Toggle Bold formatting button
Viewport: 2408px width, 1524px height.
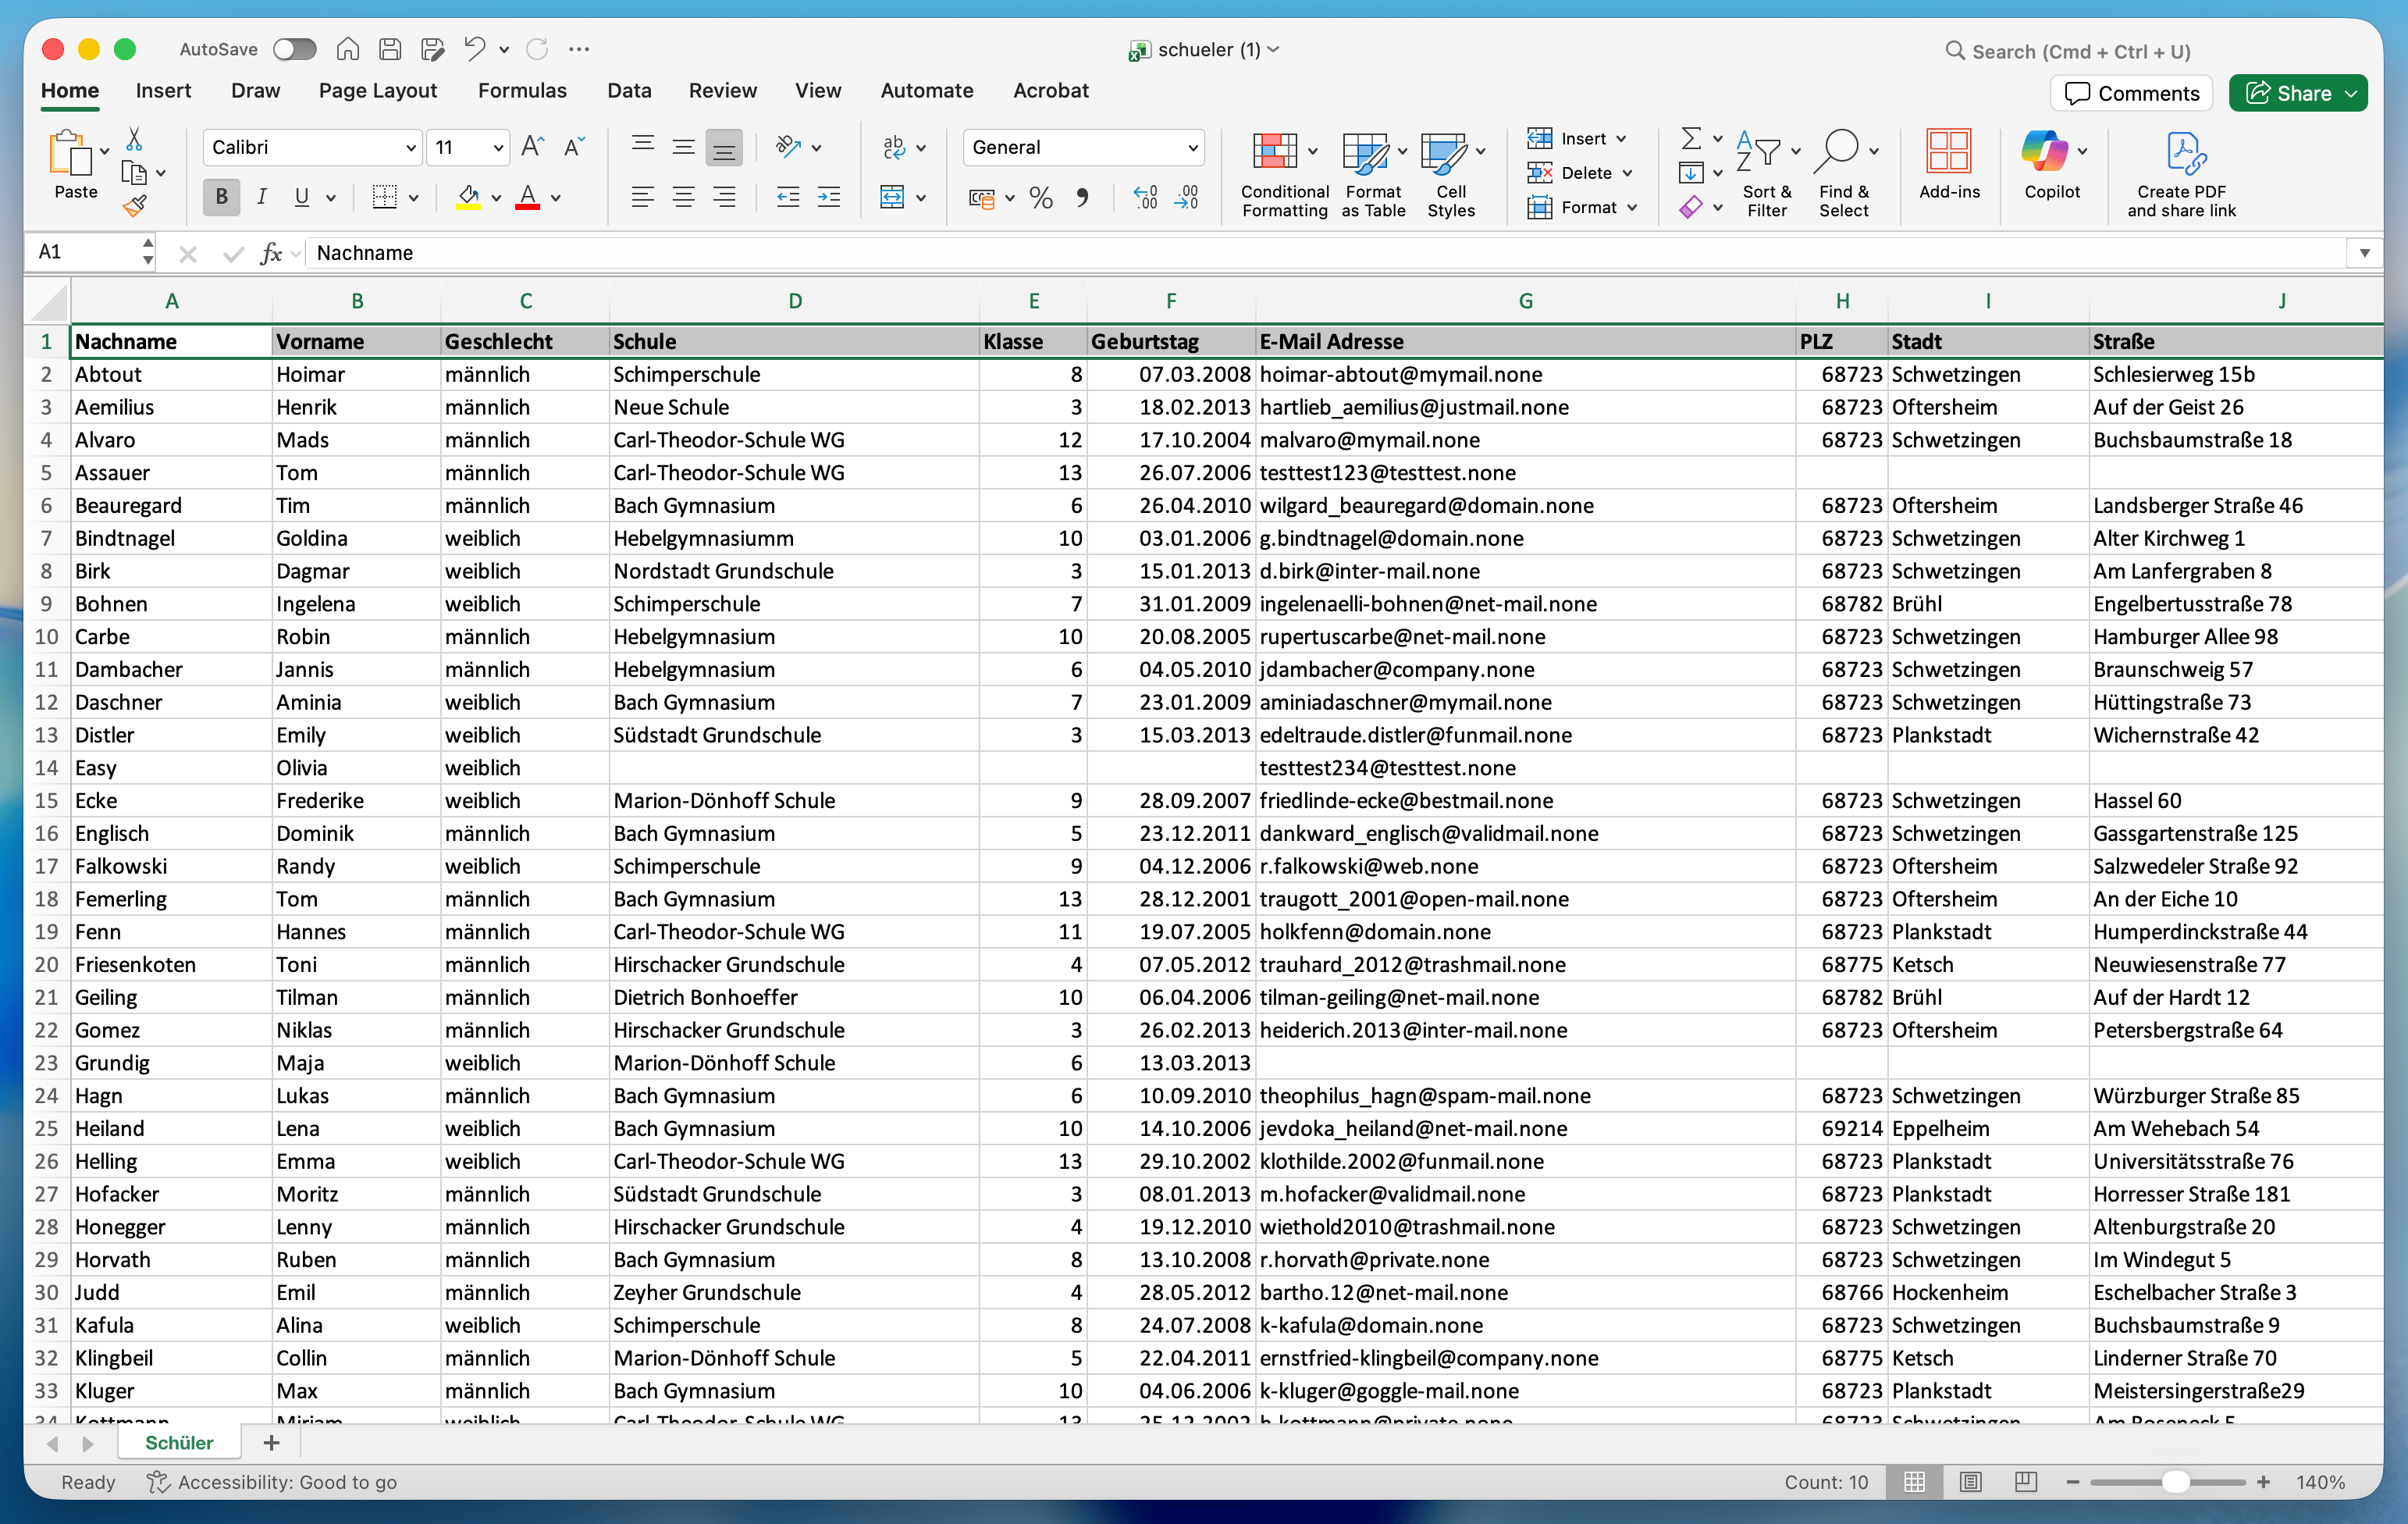coord(221,197)
